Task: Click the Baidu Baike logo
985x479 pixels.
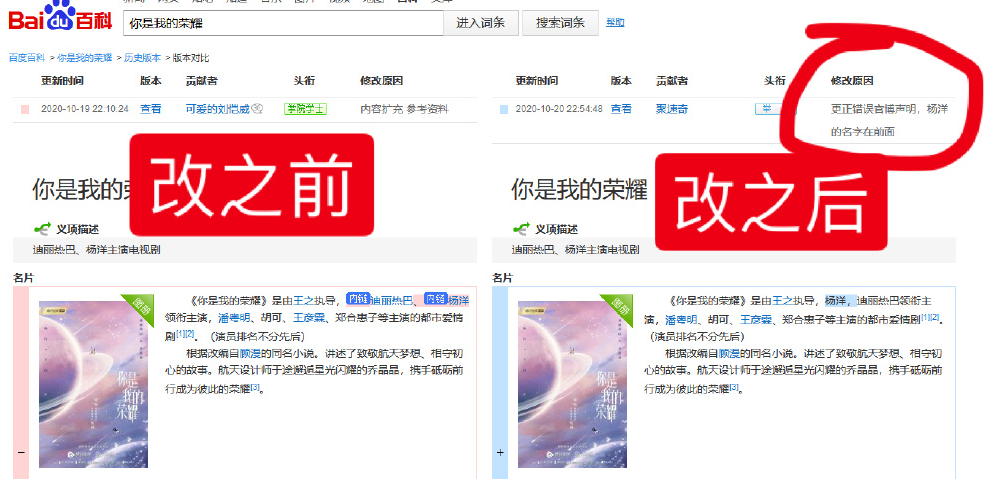Action: 60,18
